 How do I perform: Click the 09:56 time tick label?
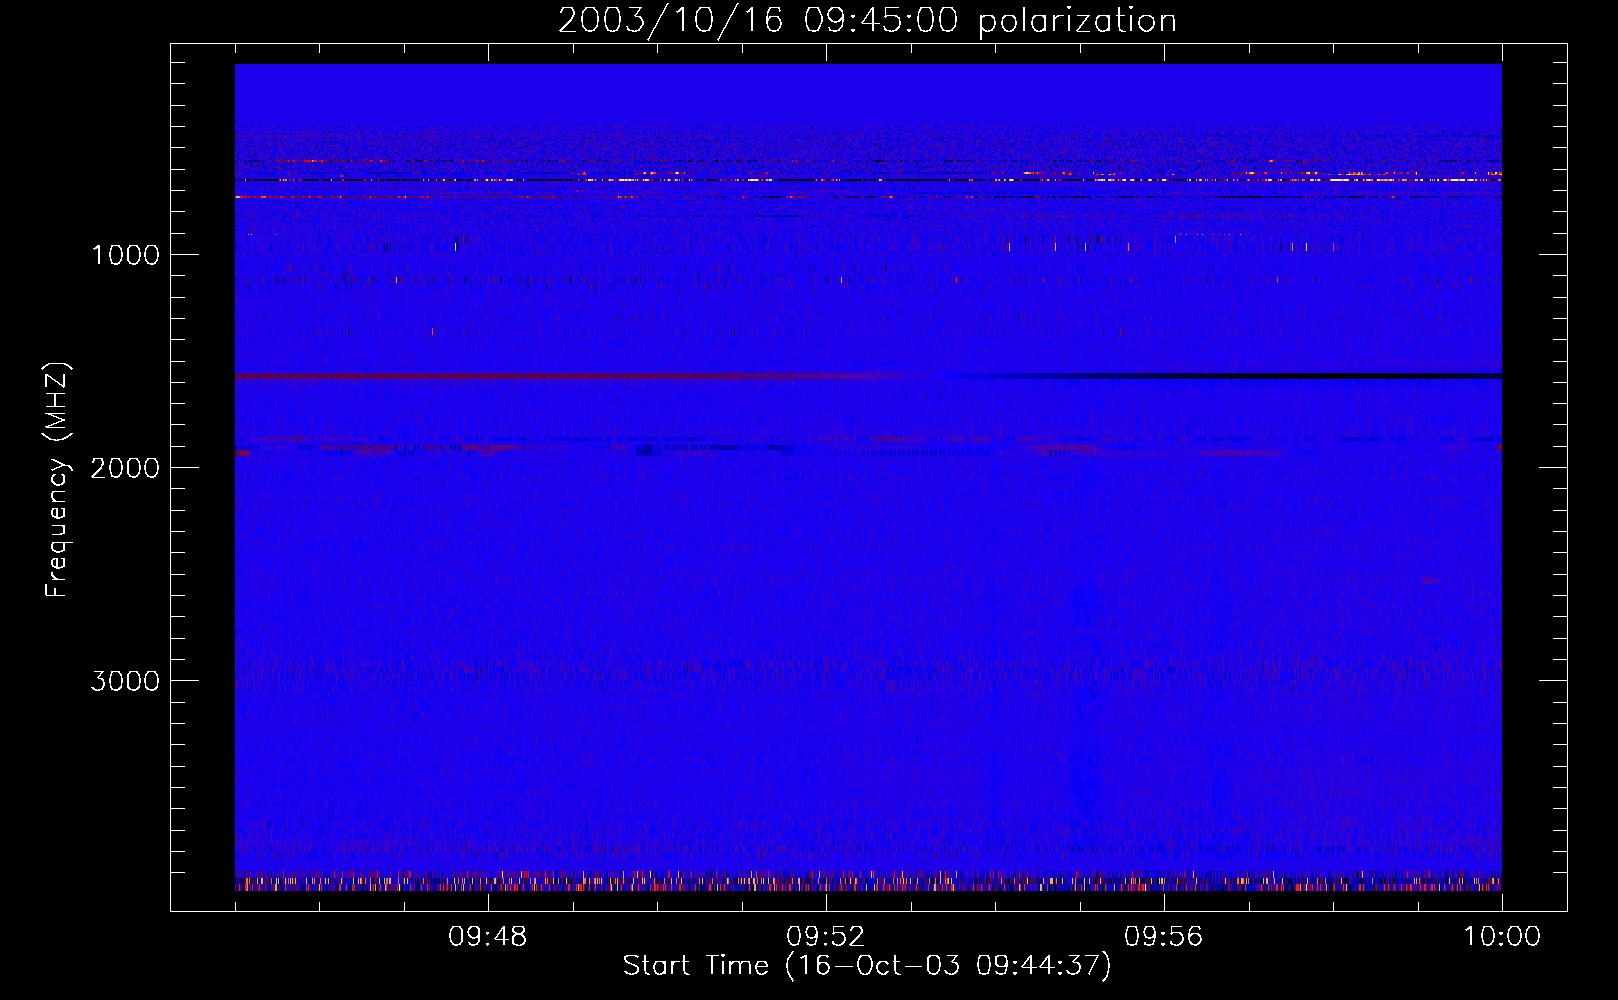click(x=1163, y=937)
